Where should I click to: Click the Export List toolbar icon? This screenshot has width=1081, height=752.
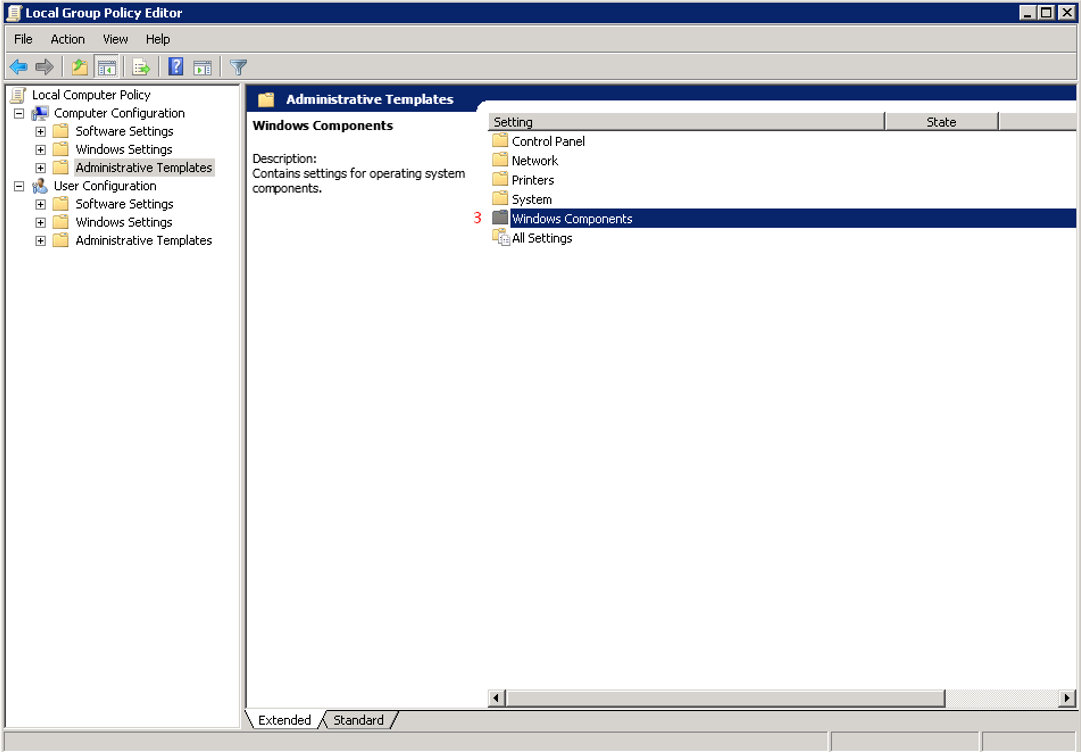click(141, 67)
